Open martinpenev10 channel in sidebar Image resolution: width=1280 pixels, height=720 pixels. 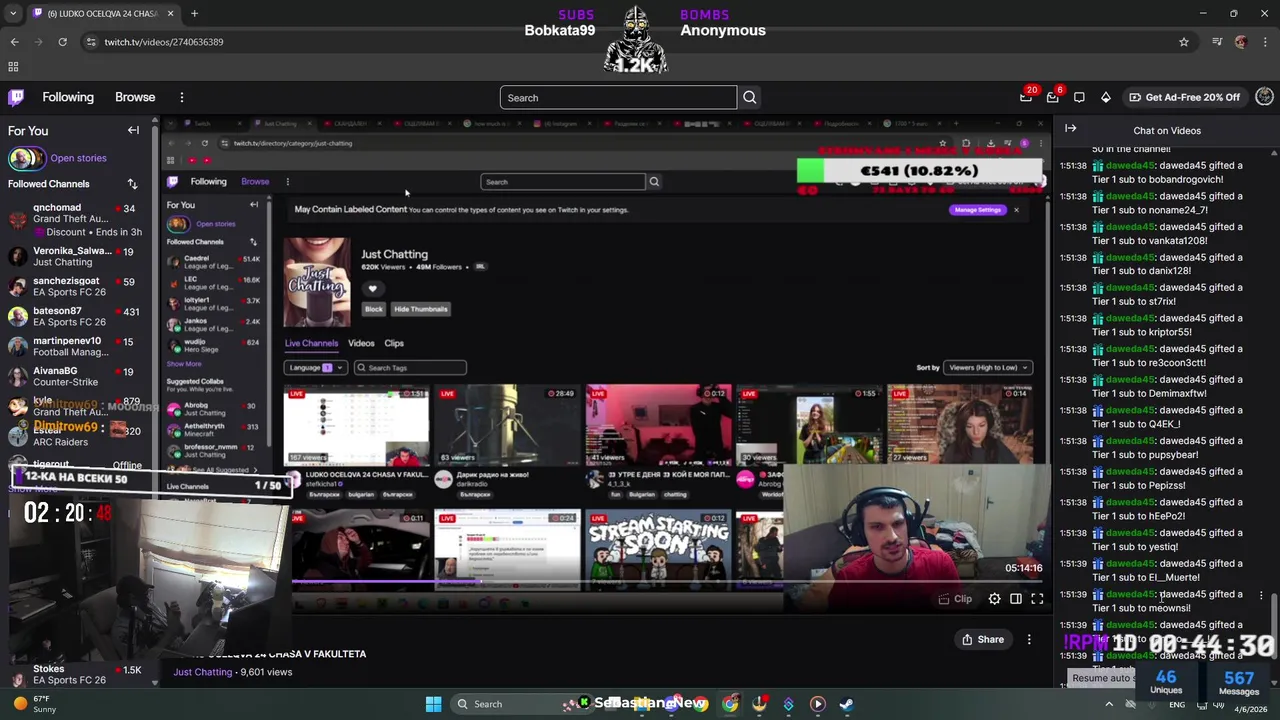coord(75,346)
